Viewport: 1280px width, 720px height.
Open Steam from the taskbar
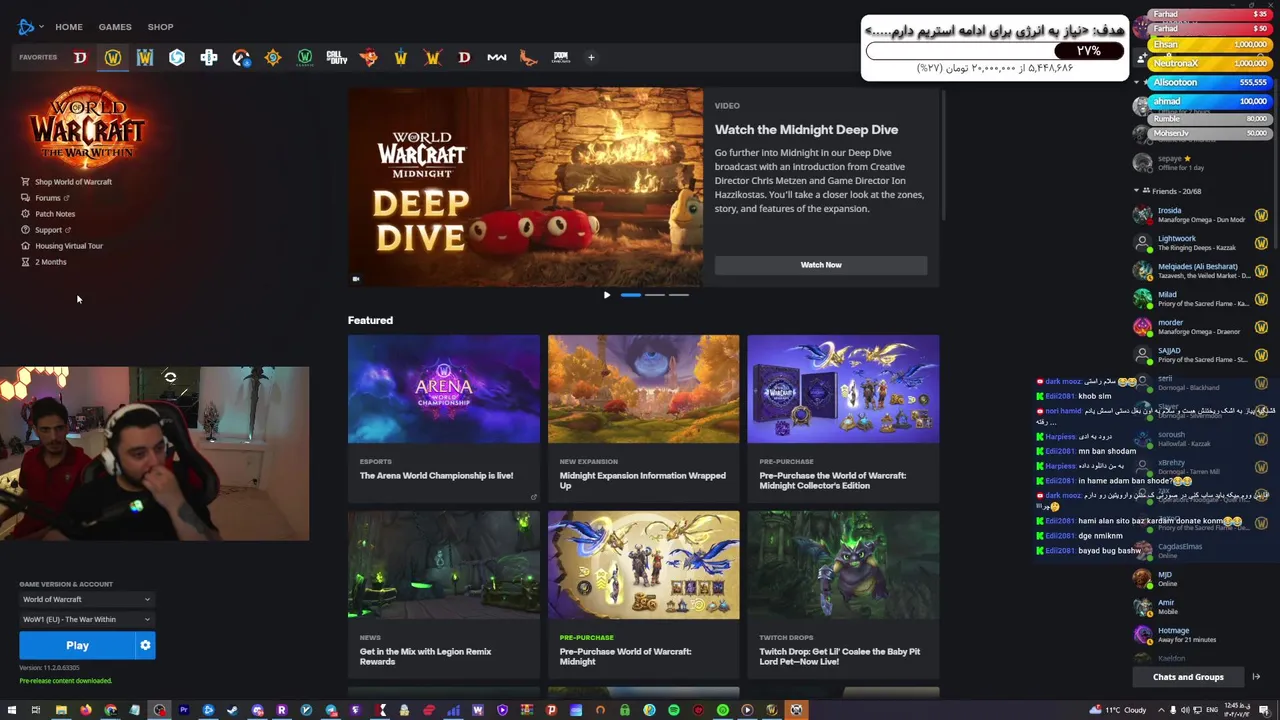pyautogui.click(x=232, y=710)
